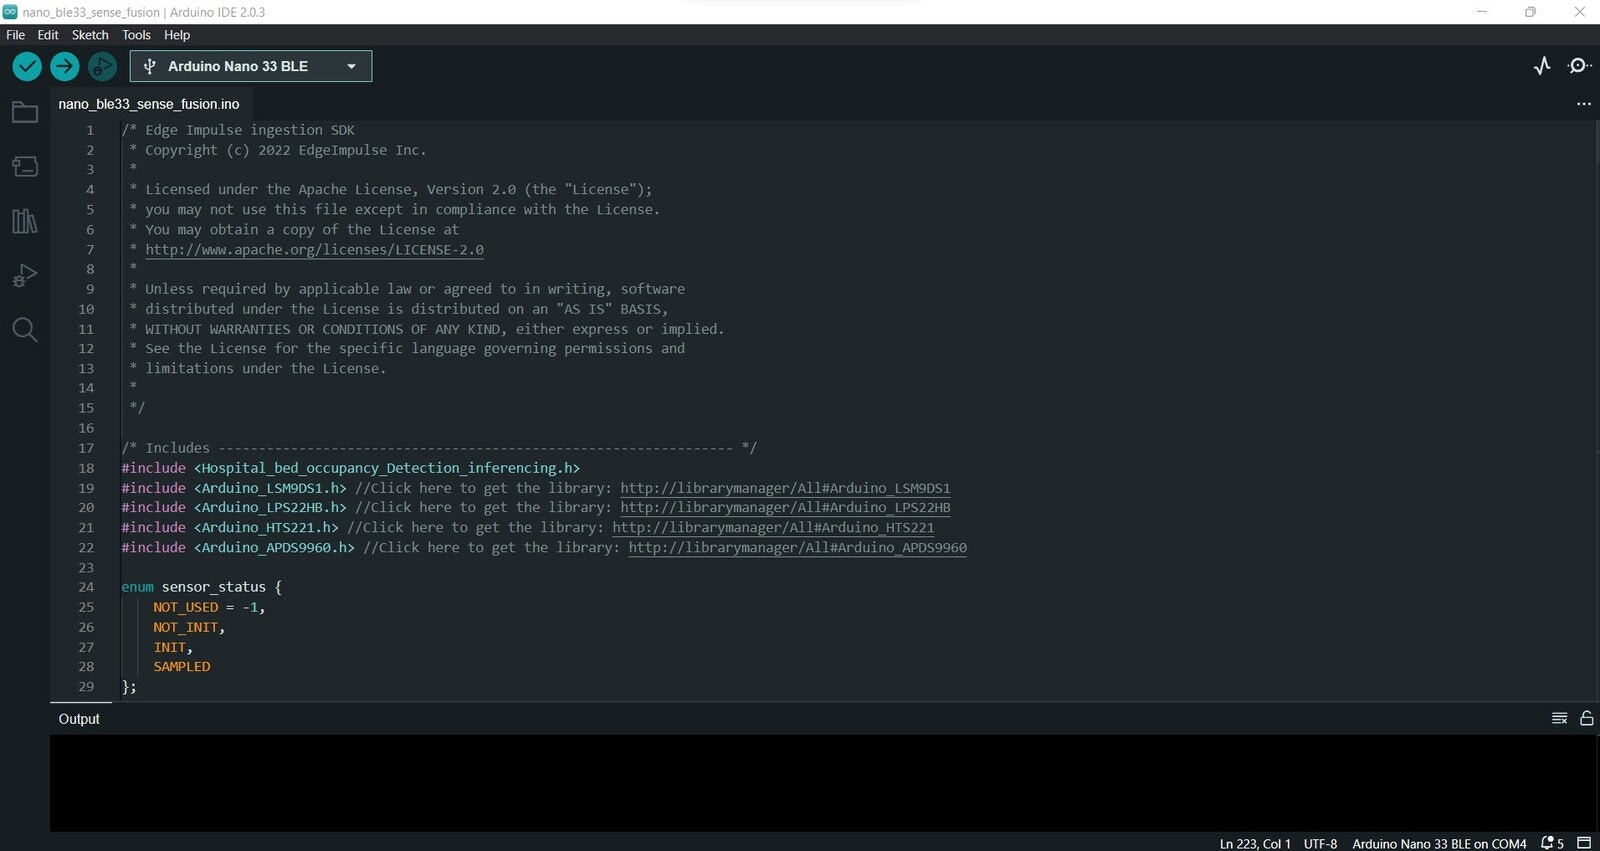Select the nano_ble33_sense_fusion.ino tab
The width and height of the screenshot is (1600, 851).
click(x=149, y=104)
